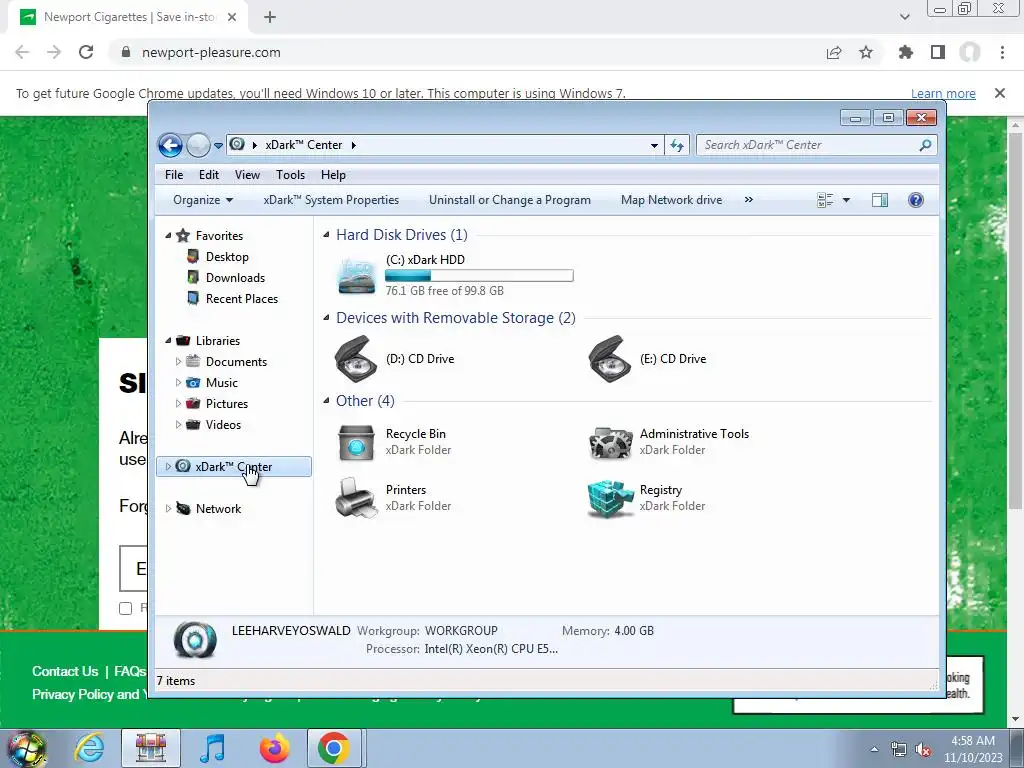Viewport: 1024px width, 768px height.
Task: Open Chrome three-dot menu
Action: [1002, 52]
